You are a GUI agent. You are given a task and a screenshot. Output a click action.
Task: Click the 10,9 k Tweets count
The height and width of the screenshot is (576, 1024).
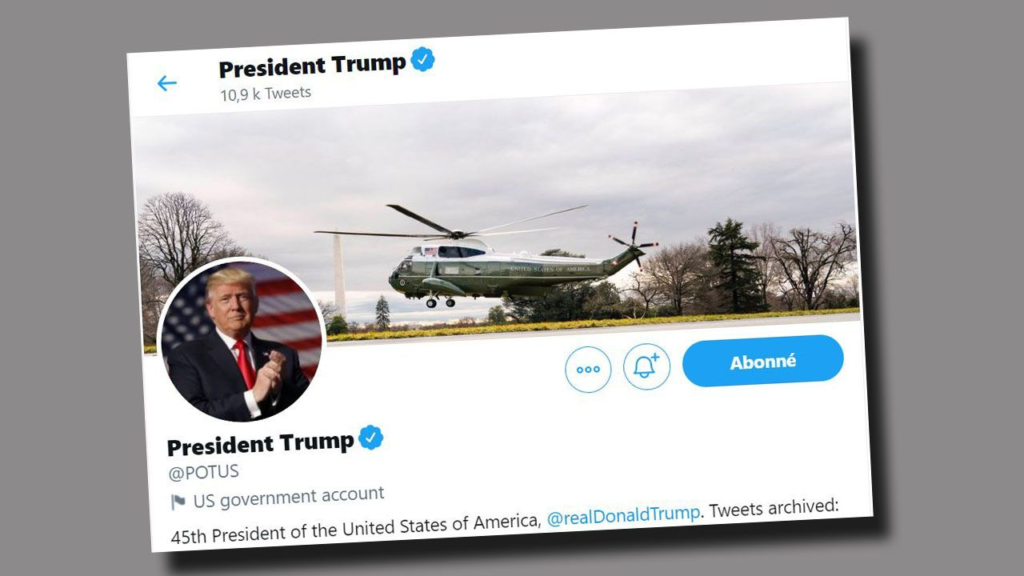tap(265, 94)
